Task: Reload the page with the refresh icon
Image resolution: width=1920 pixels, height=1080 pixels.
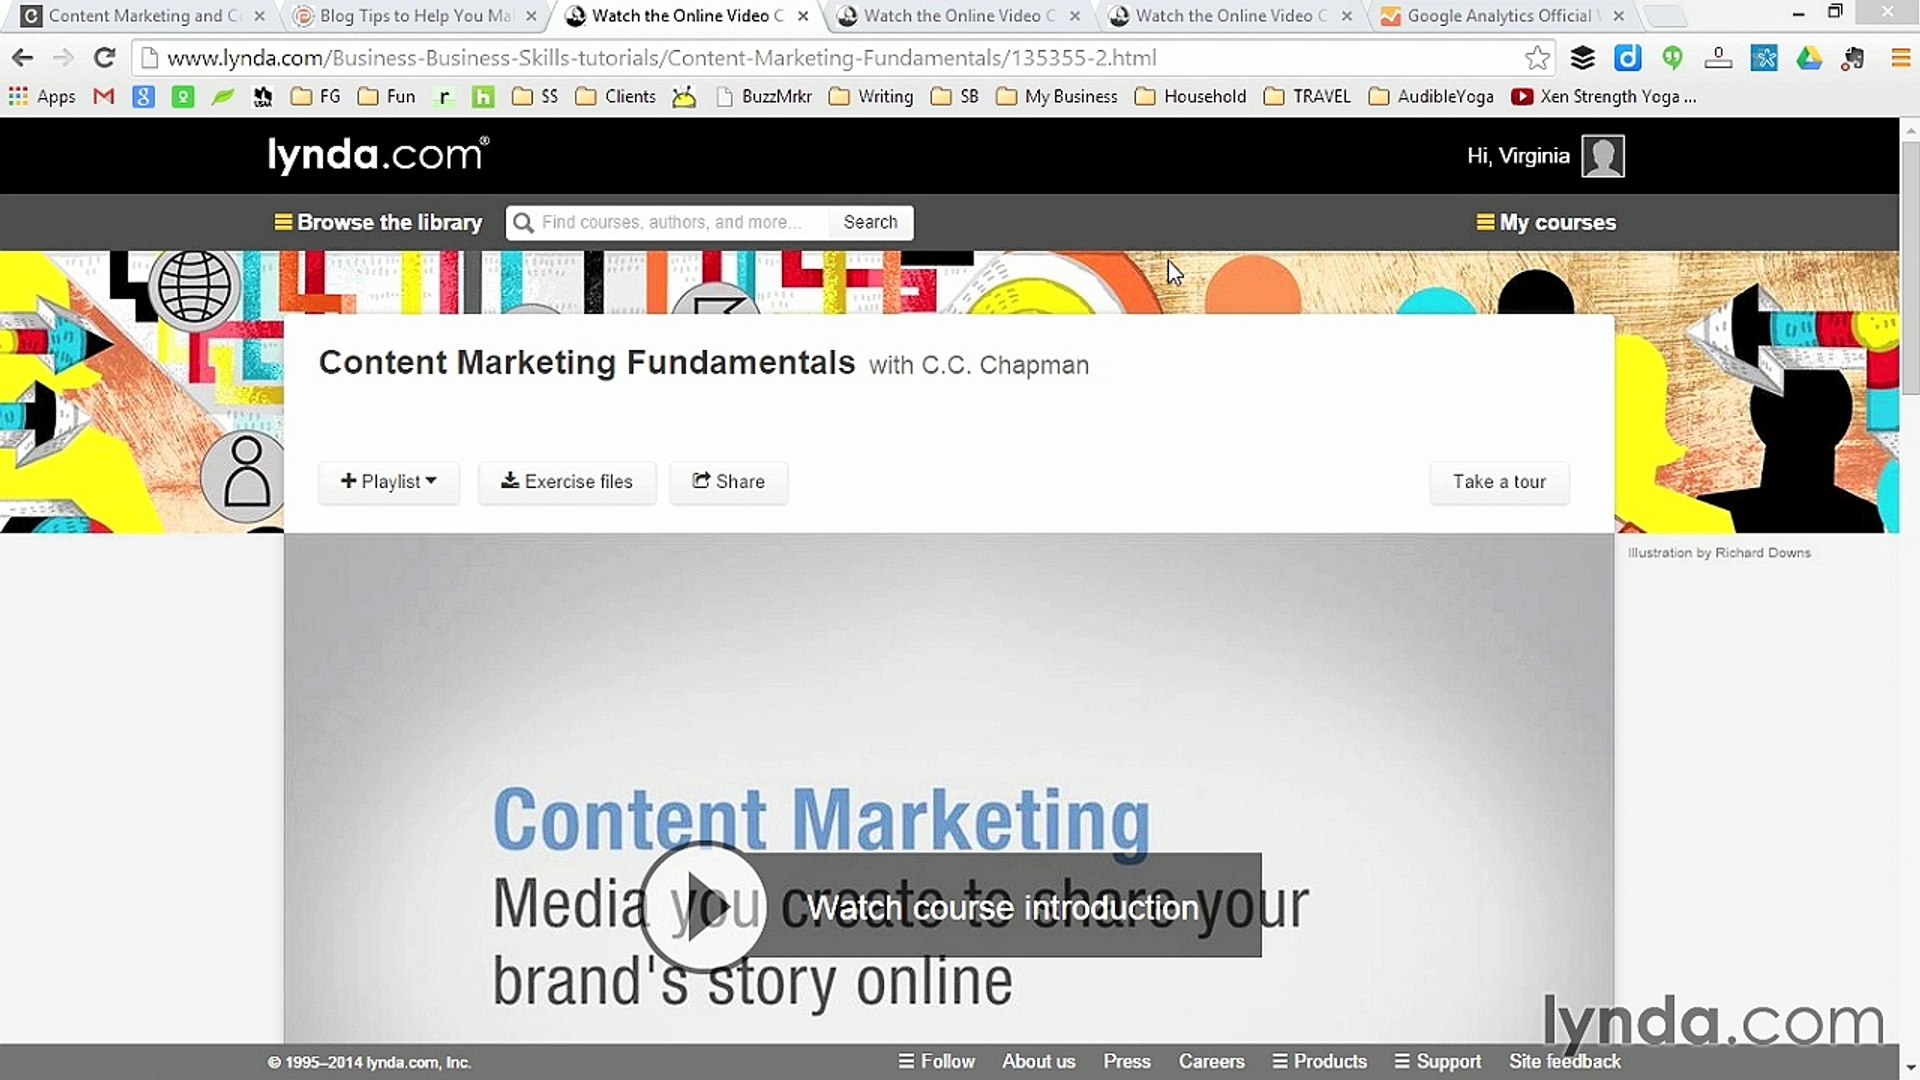Action: pyautogui.click(x=104, y=58)
